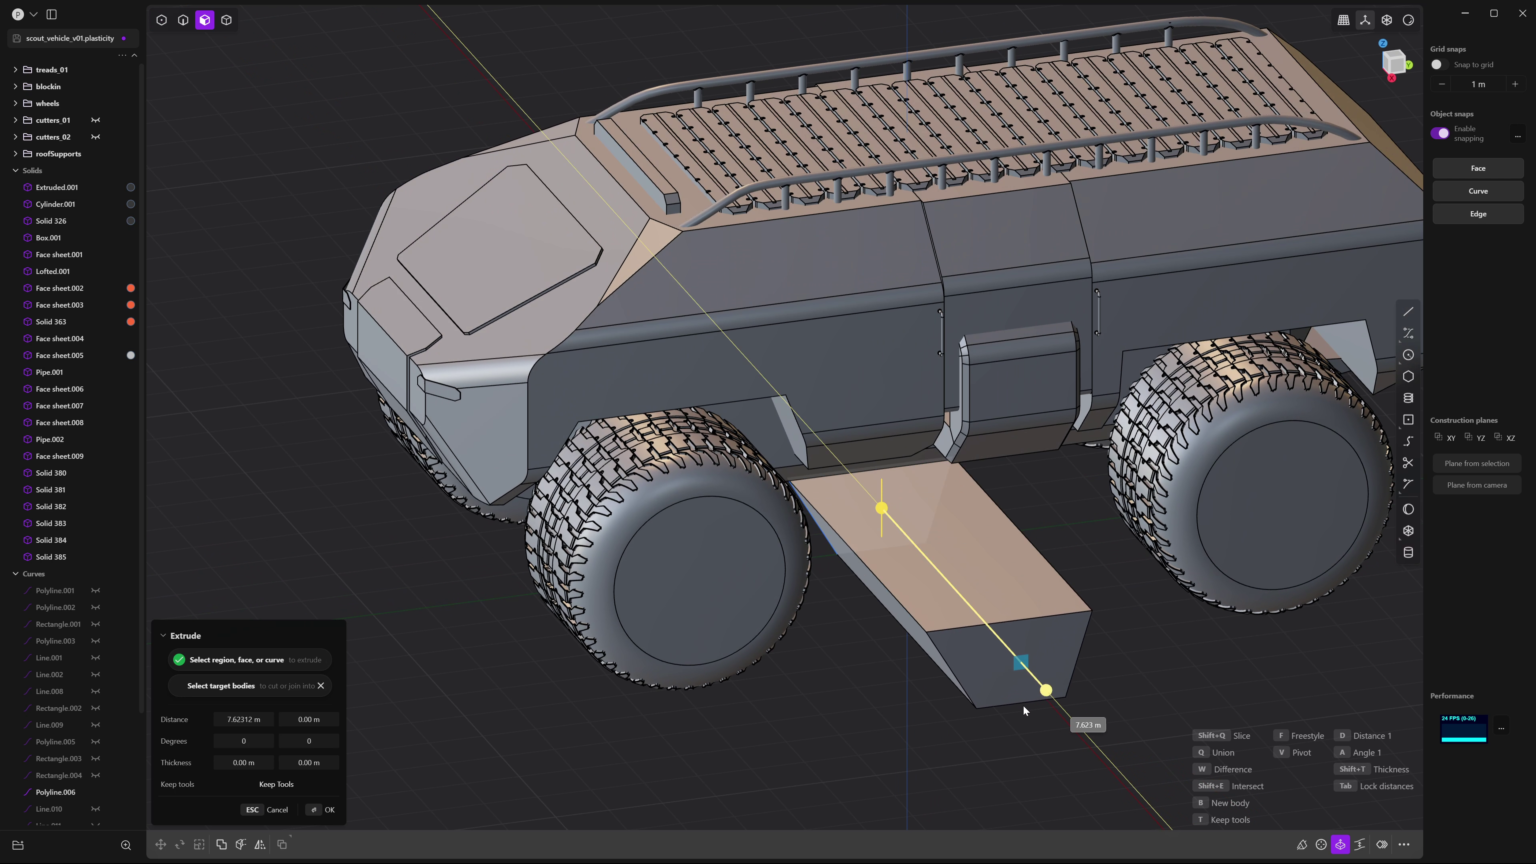Click Plane from camera button
The height and width of the screenshot is (864, 1536).
(x=1477, y=485)
